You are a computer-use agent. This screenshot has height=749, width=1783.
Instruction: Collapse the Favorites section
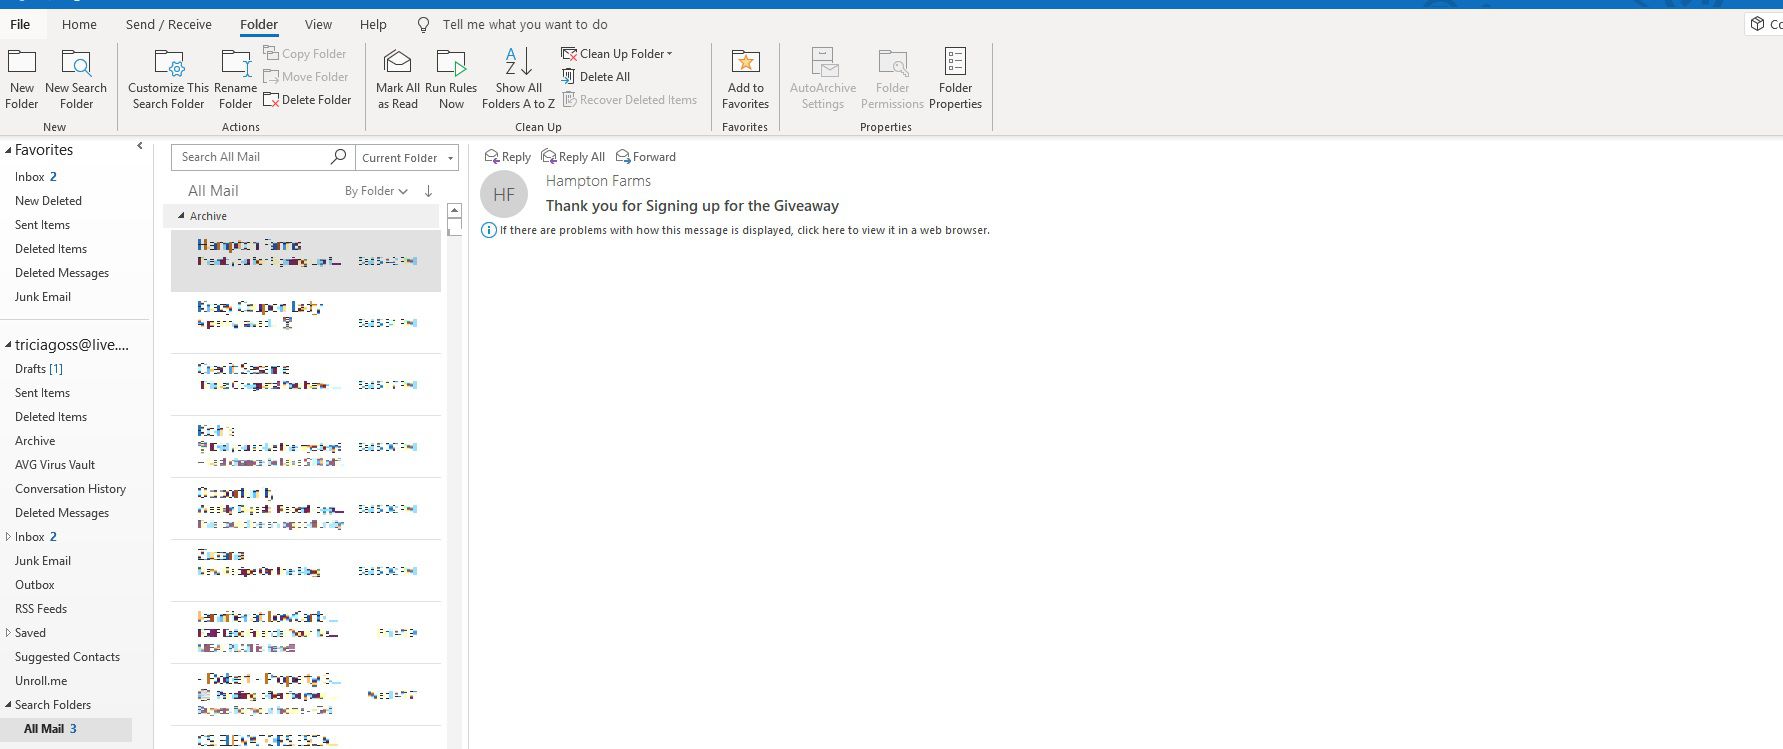(x=8, y=150)
